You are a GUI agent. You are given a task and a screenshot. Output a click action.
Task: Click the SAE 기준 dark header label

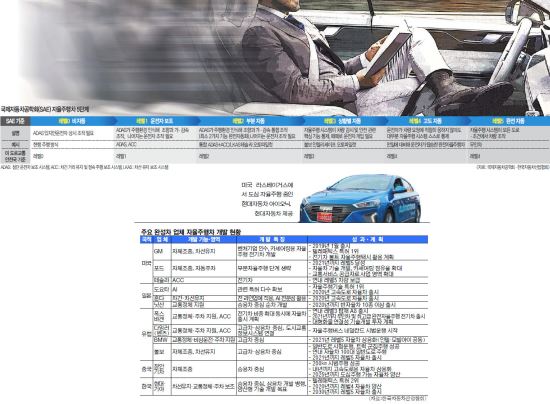click(x=15, y=121)
